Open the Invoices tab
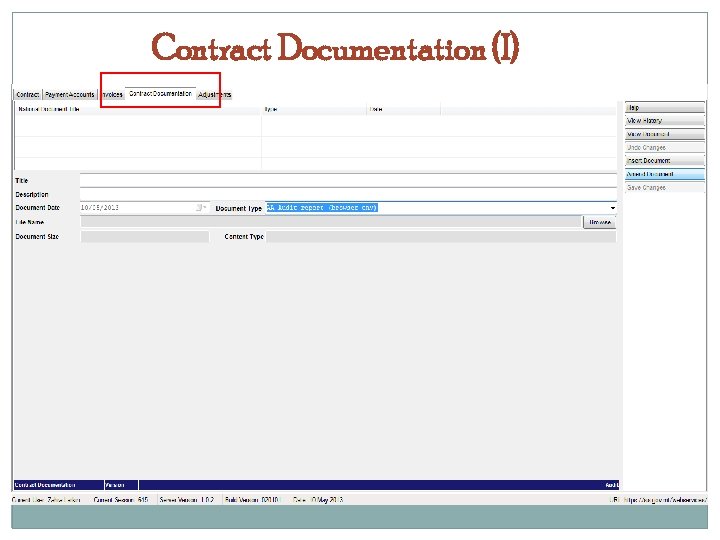Viewport: 720px width, 540px height. coord(112,94)
